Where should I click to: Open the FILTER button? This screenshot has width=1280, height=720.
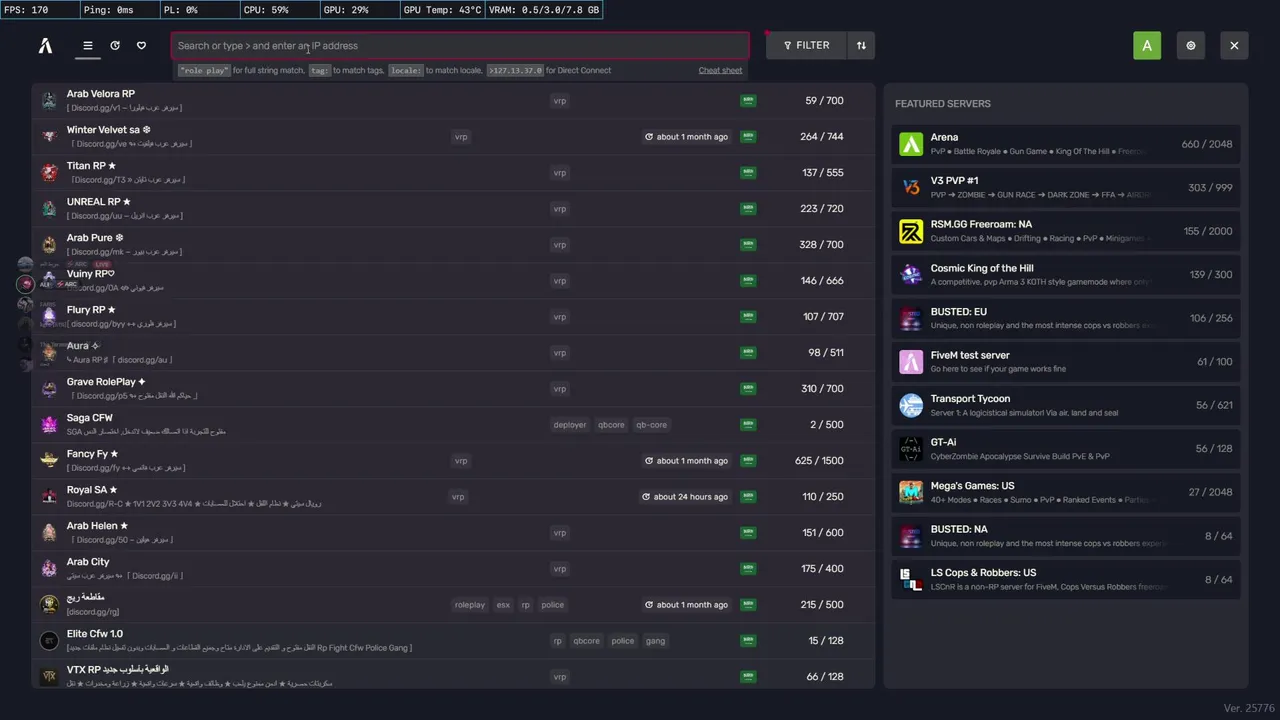[x=806, y=45]
